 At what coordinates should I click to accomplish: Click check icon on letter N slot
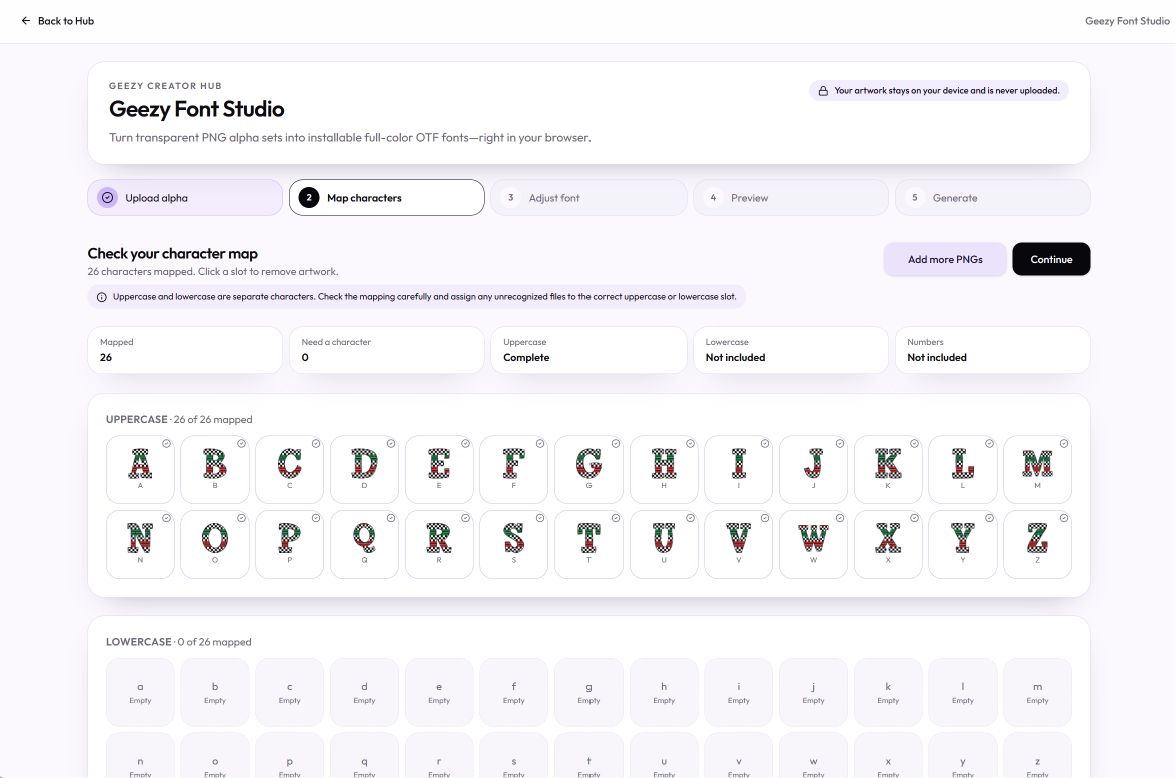coord(166,518)
